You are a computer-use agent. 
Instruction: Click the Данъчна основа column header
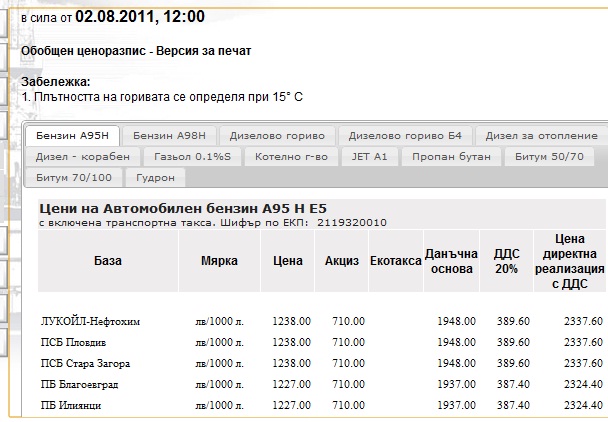(x=451, y=261)
